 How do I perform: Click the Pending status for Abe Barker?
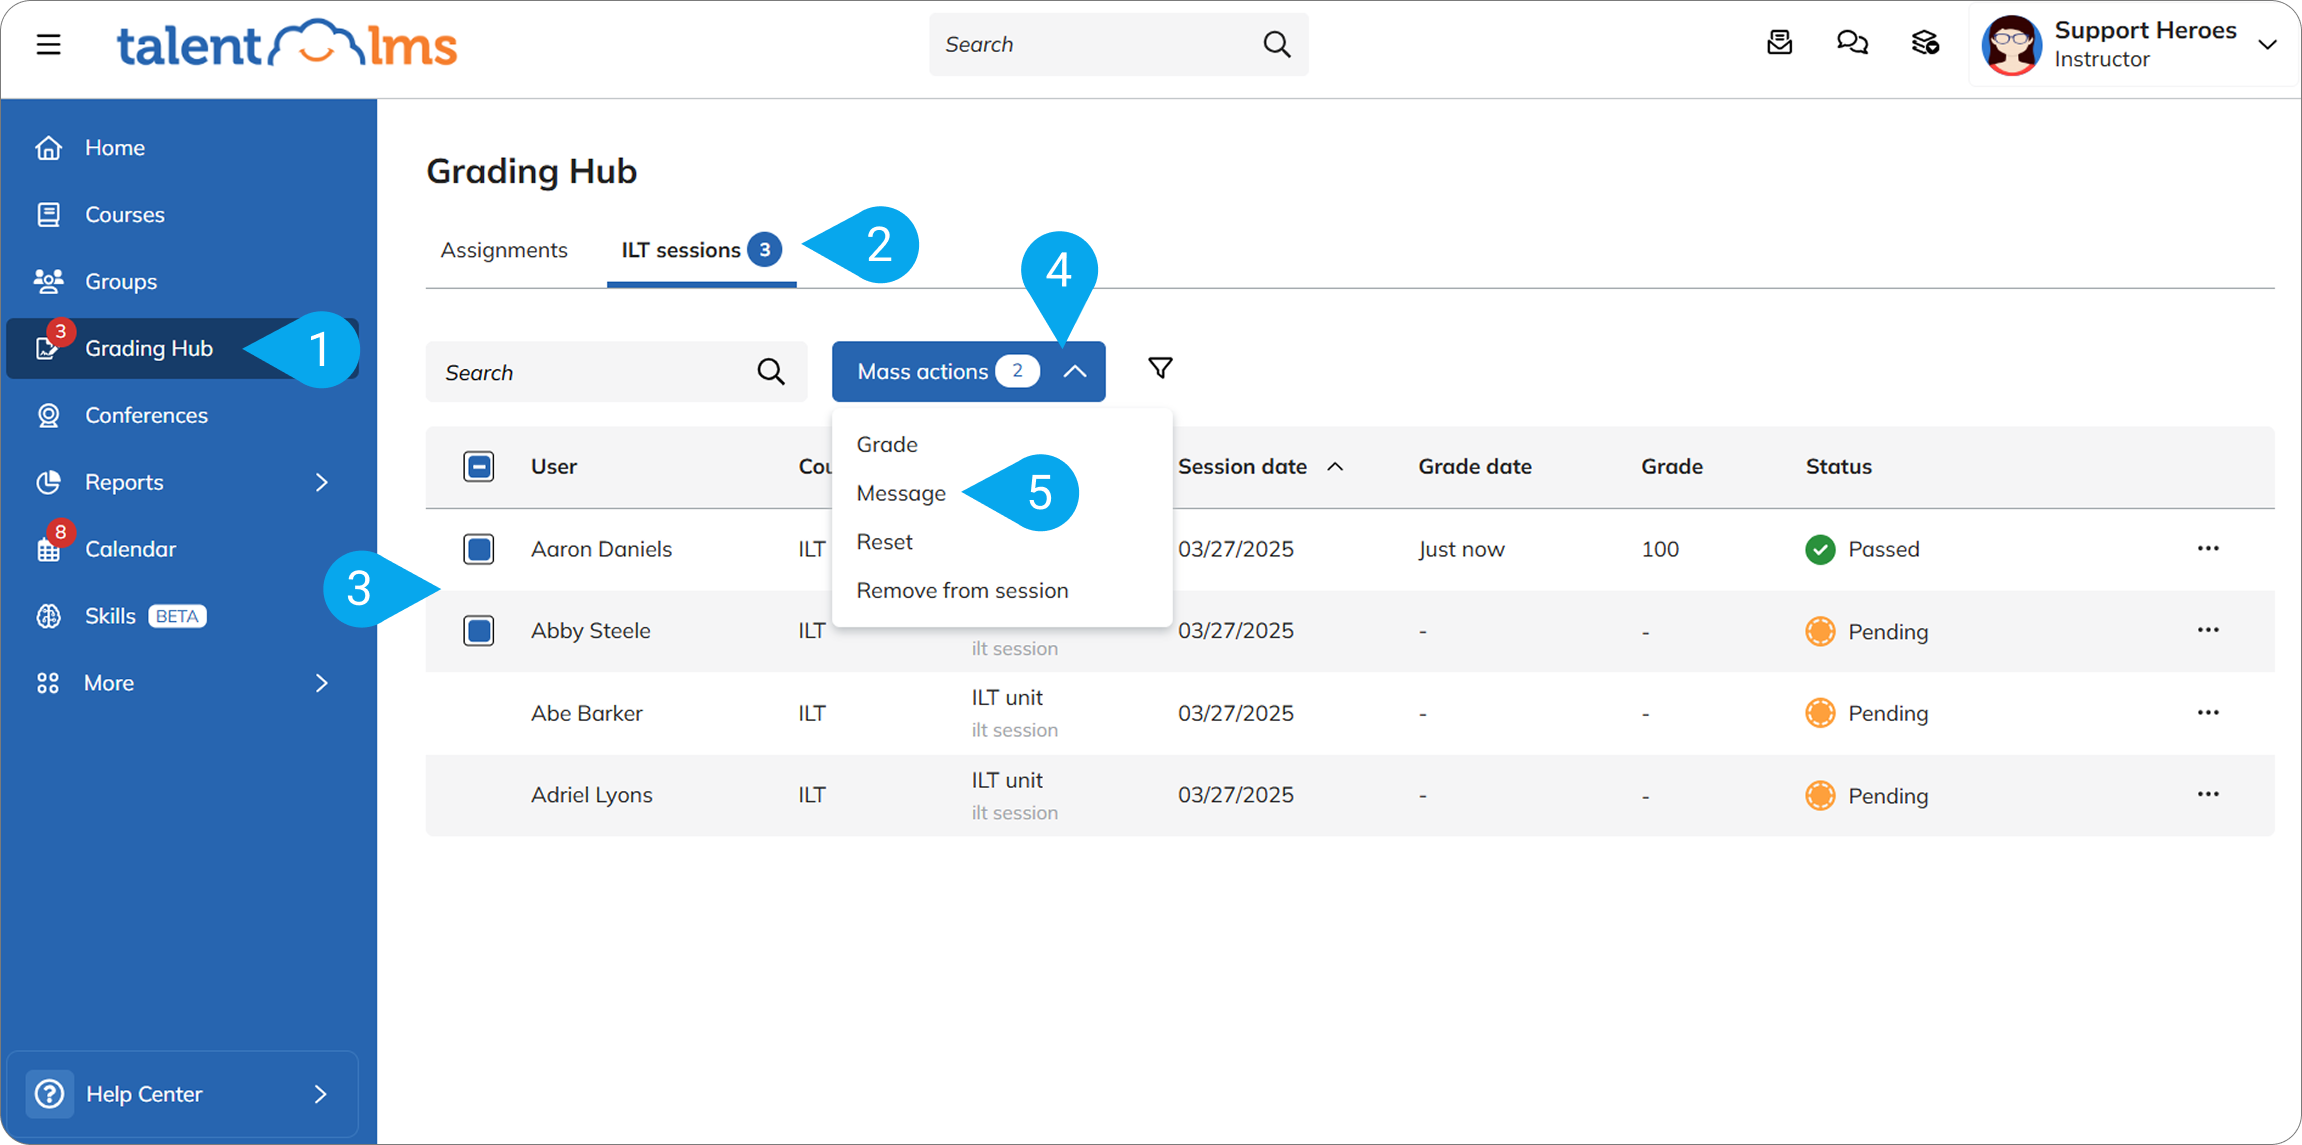click(1866, 713)
